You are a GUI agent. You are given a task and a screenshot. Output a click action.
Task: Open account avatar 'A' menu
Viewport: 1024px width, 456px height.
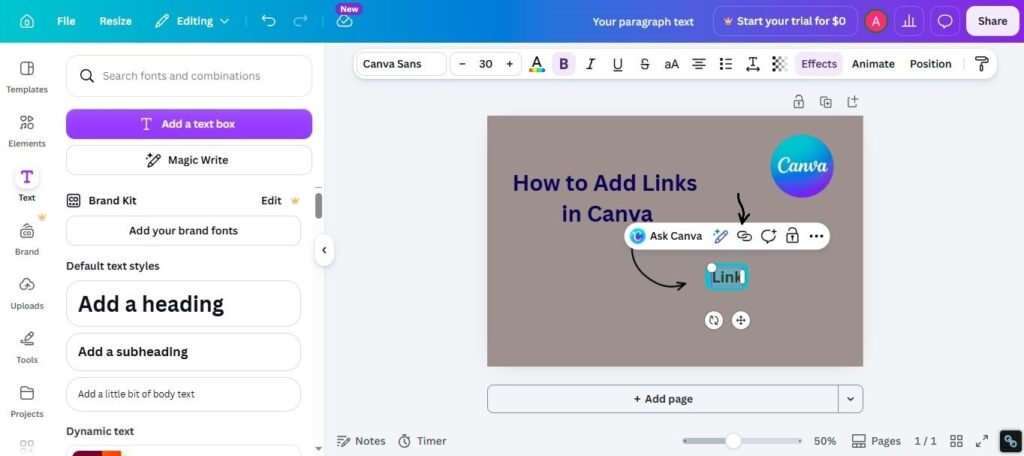[876, 21]
